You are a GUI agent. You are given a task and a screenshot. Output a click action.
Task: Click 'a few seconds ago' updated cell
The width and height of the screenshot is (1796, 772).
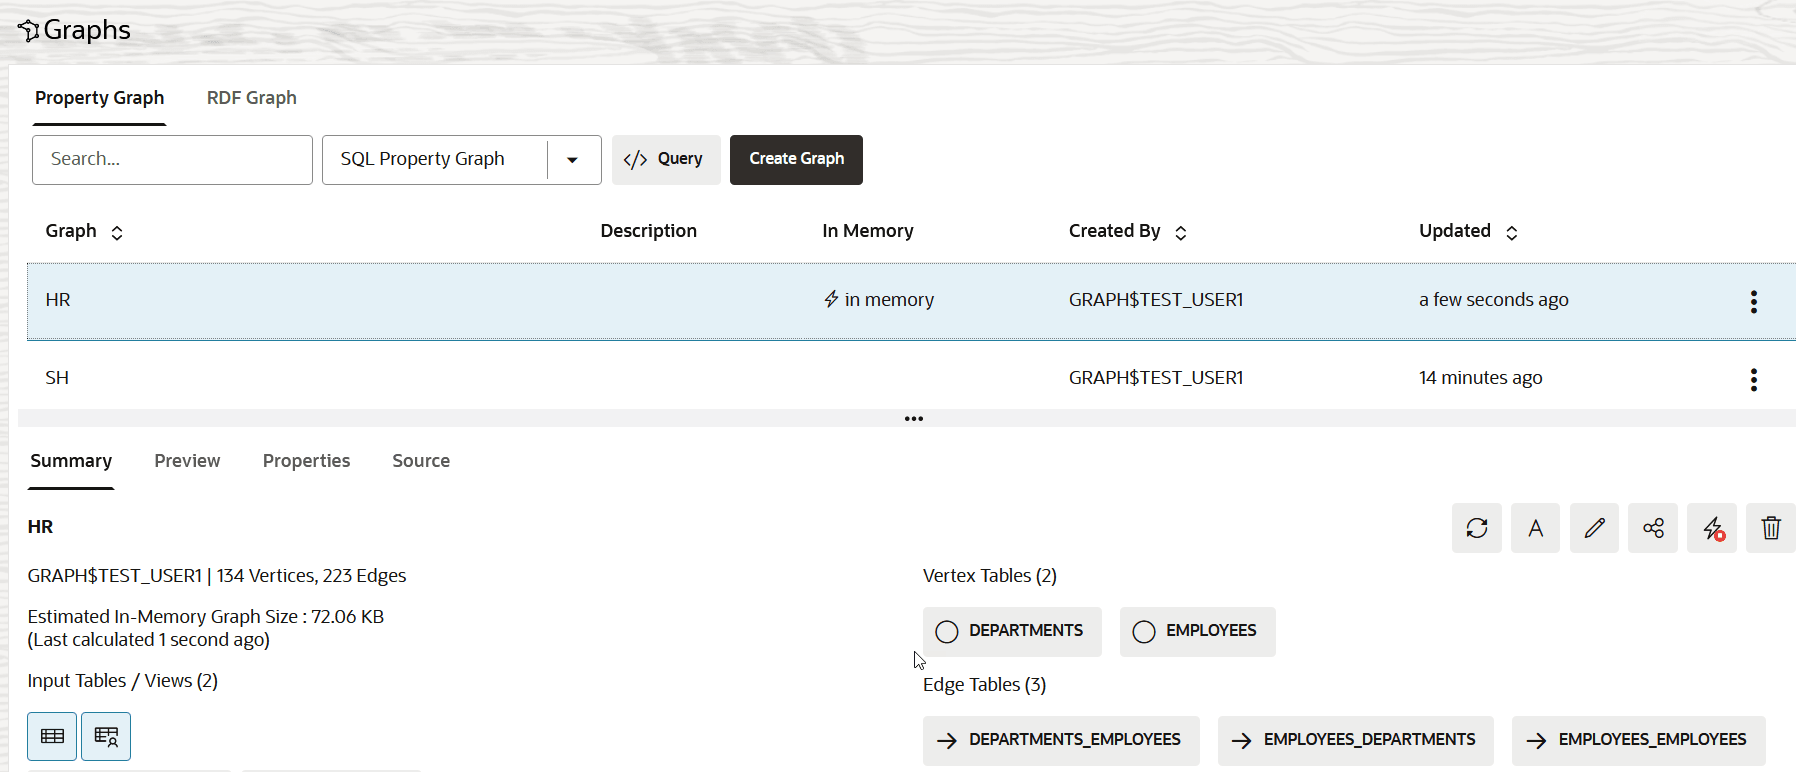1494,300
